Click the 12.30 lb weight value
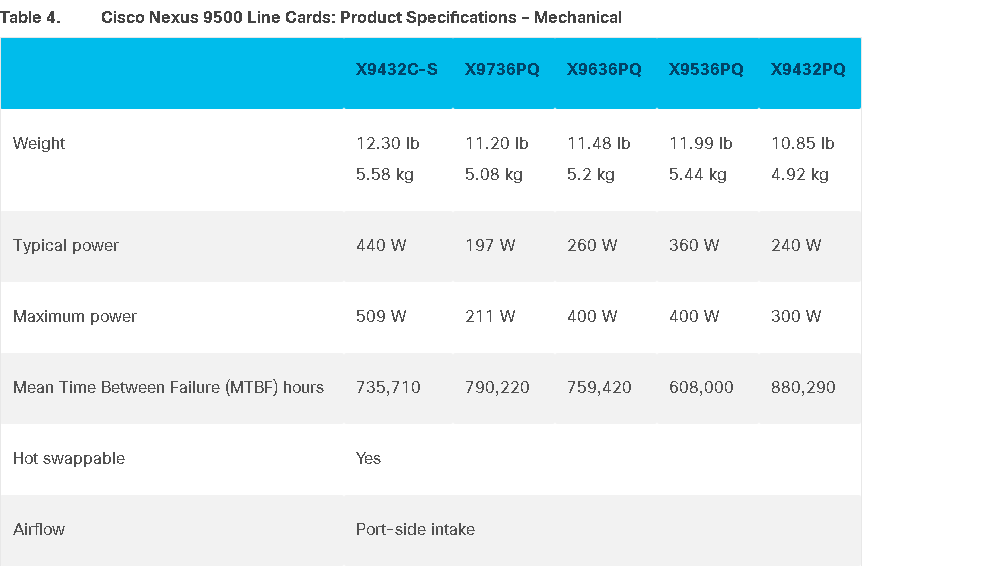 coord(387,144)
